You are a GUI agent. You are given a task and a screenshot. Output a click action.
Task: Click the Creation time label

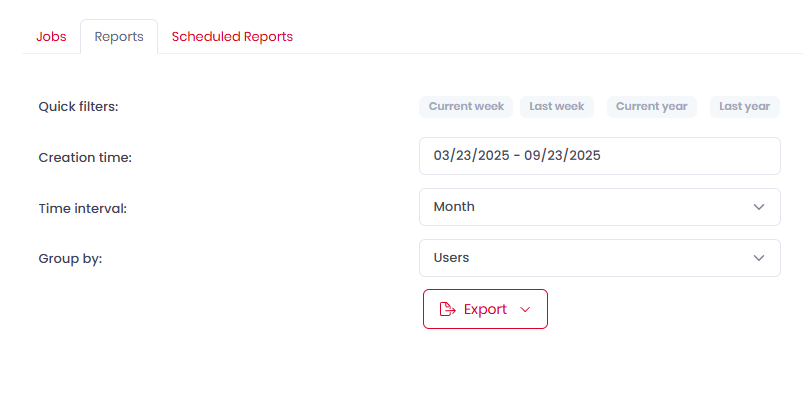pyautogui.click(x=85, y=158)
